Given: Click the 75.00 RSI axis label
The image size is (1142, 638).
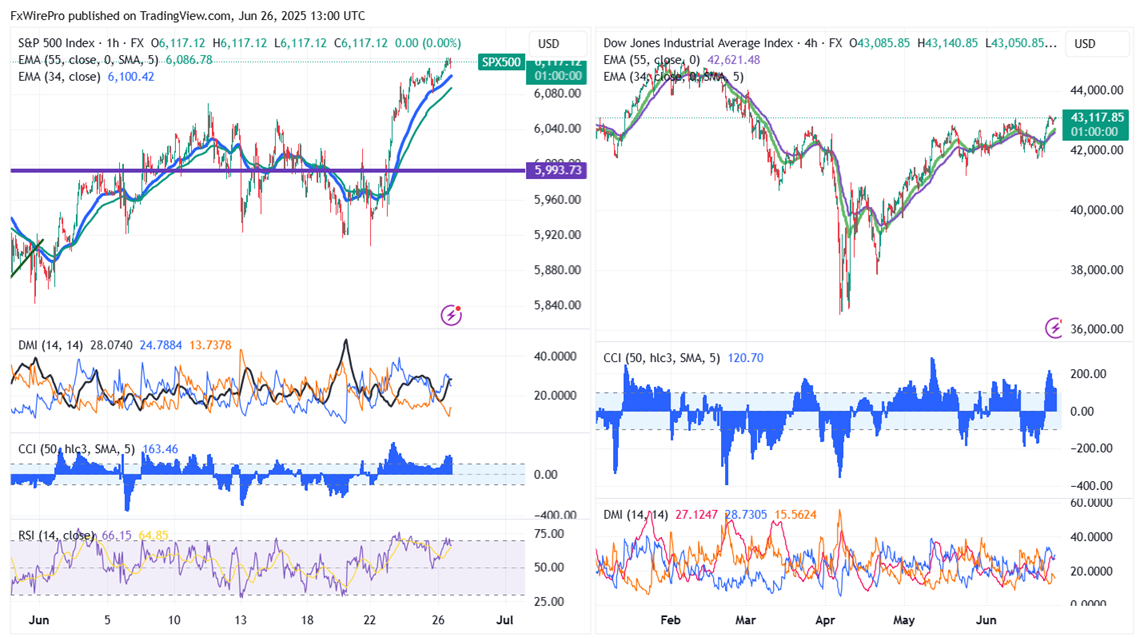Looking at the screenshot, I should [x=549, y=534].
